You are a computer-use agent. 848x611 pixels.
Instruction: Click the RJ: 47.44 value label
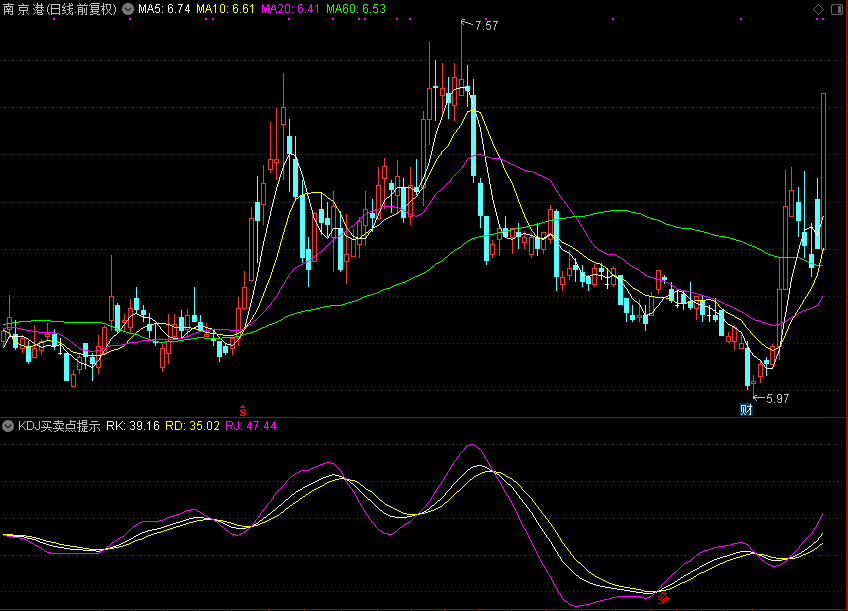(251, 426)
